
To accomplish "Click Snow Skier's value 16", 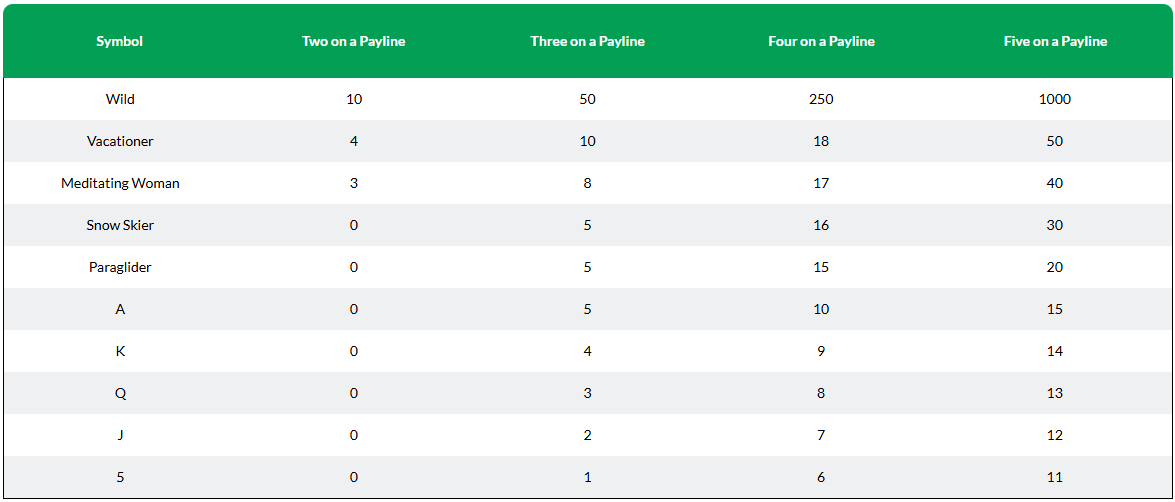I will pyautogui.click(x=821, y=225).
